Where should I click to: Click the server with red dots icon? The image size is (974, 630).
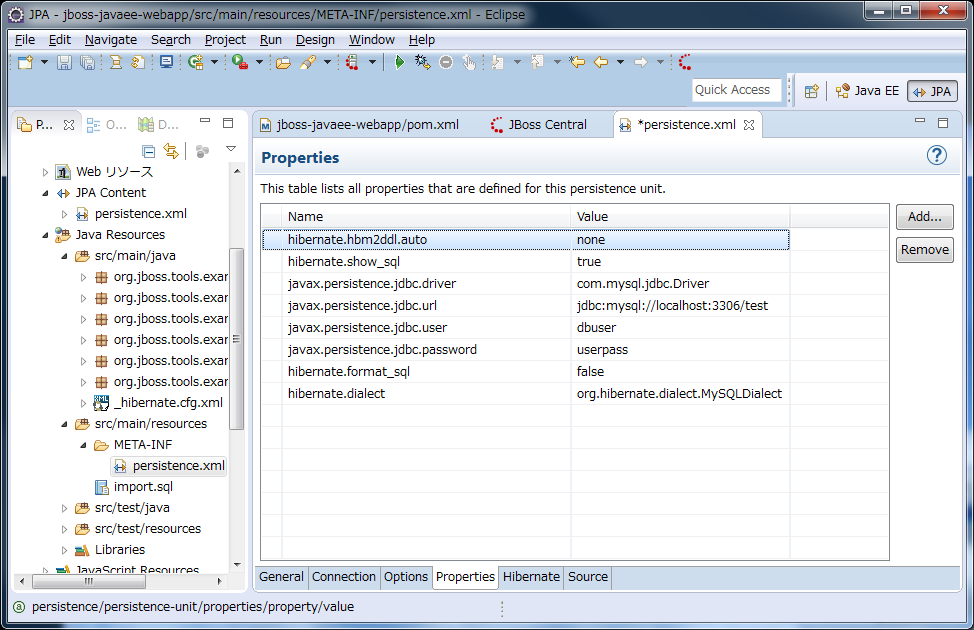[x=352, y=62]
